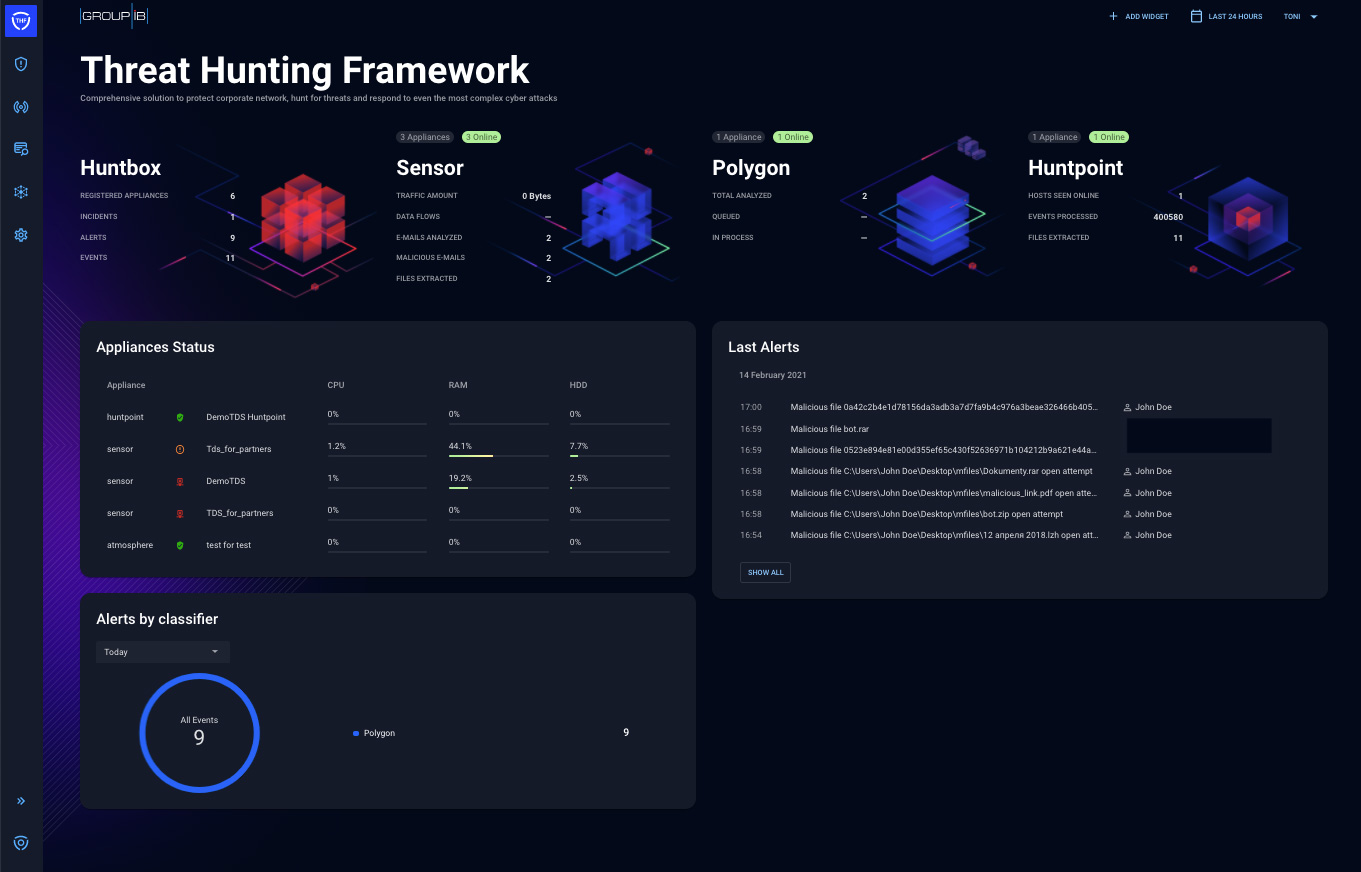Open the TONI user menu dropdown
This screenshot has height=872, width=1361.
pos(1301,17)
